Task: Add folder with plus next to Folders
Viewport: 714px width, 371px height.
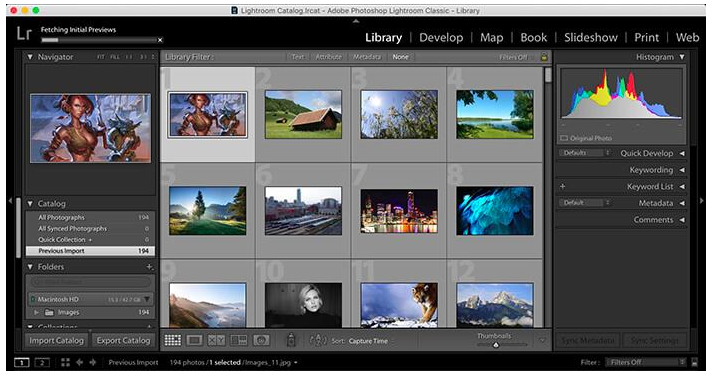Action: click(149, 266)
